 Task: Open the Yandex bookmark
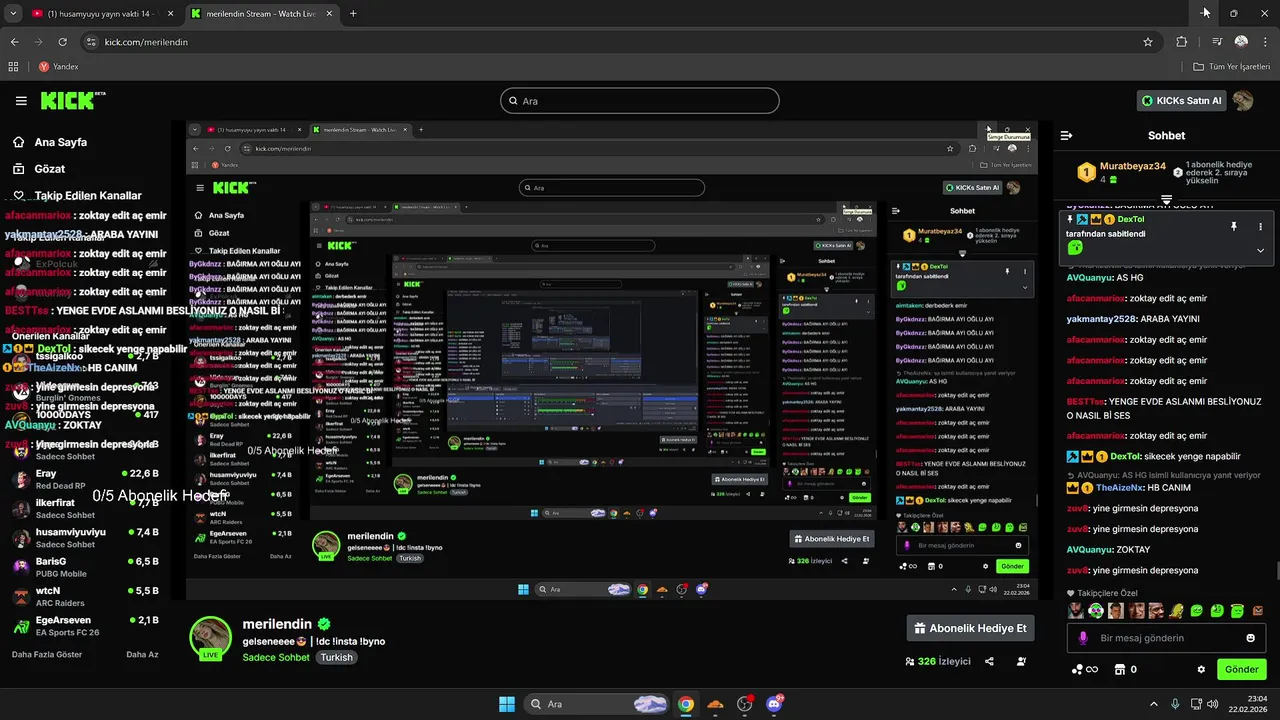coord(58,67)
